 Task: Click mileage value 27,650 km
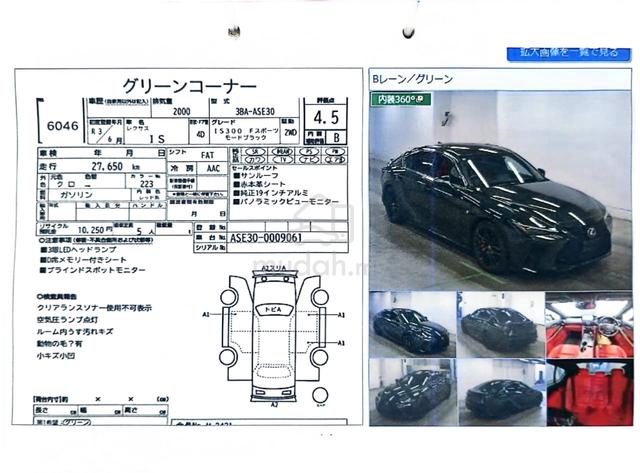click(116, 167)
